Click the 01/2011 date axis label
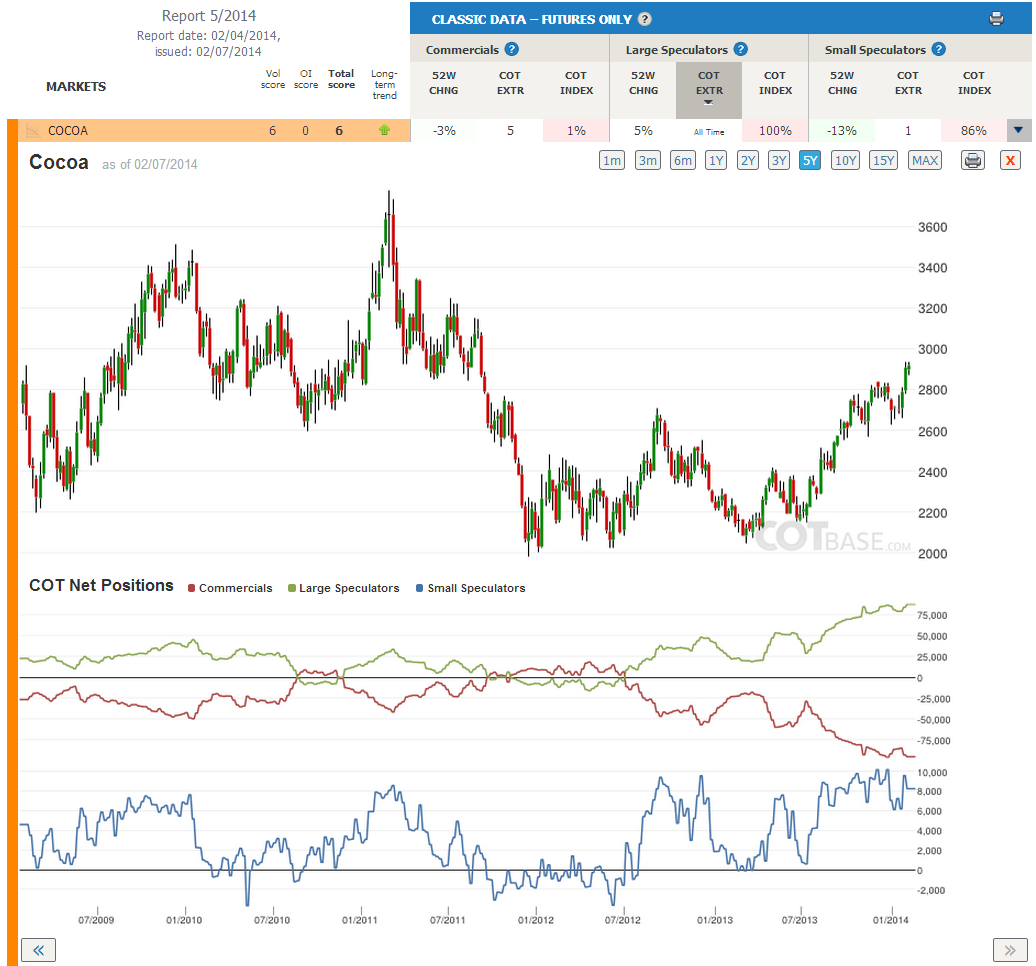Screen dimensions: 1036x966 359,920
